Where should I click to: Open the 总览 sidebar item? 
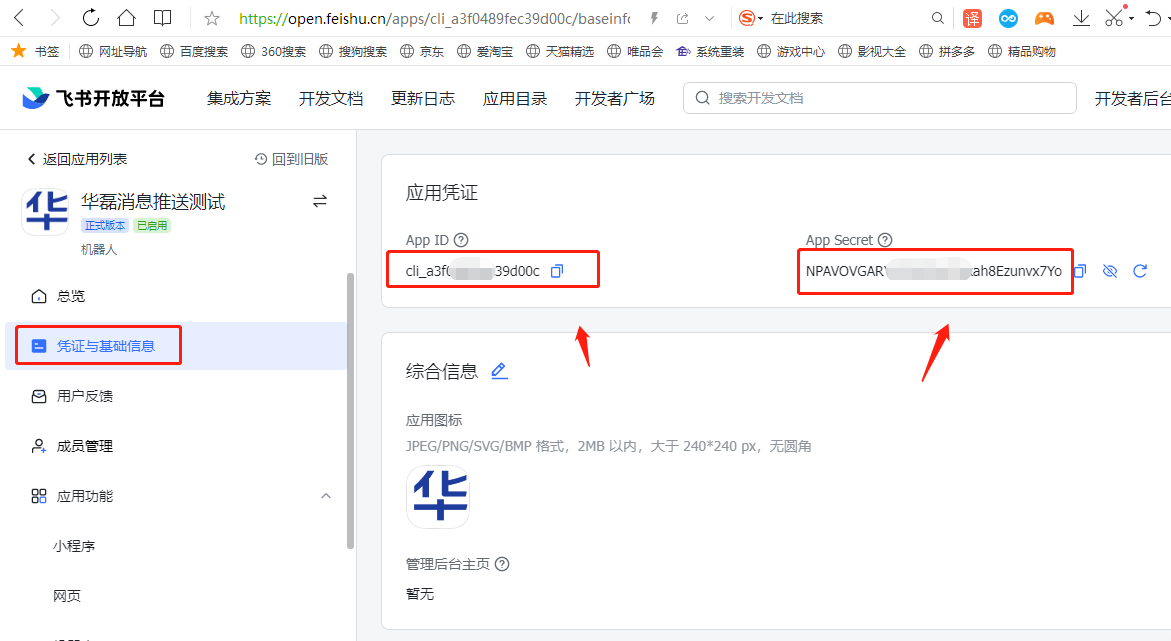(x=176, y=297)
